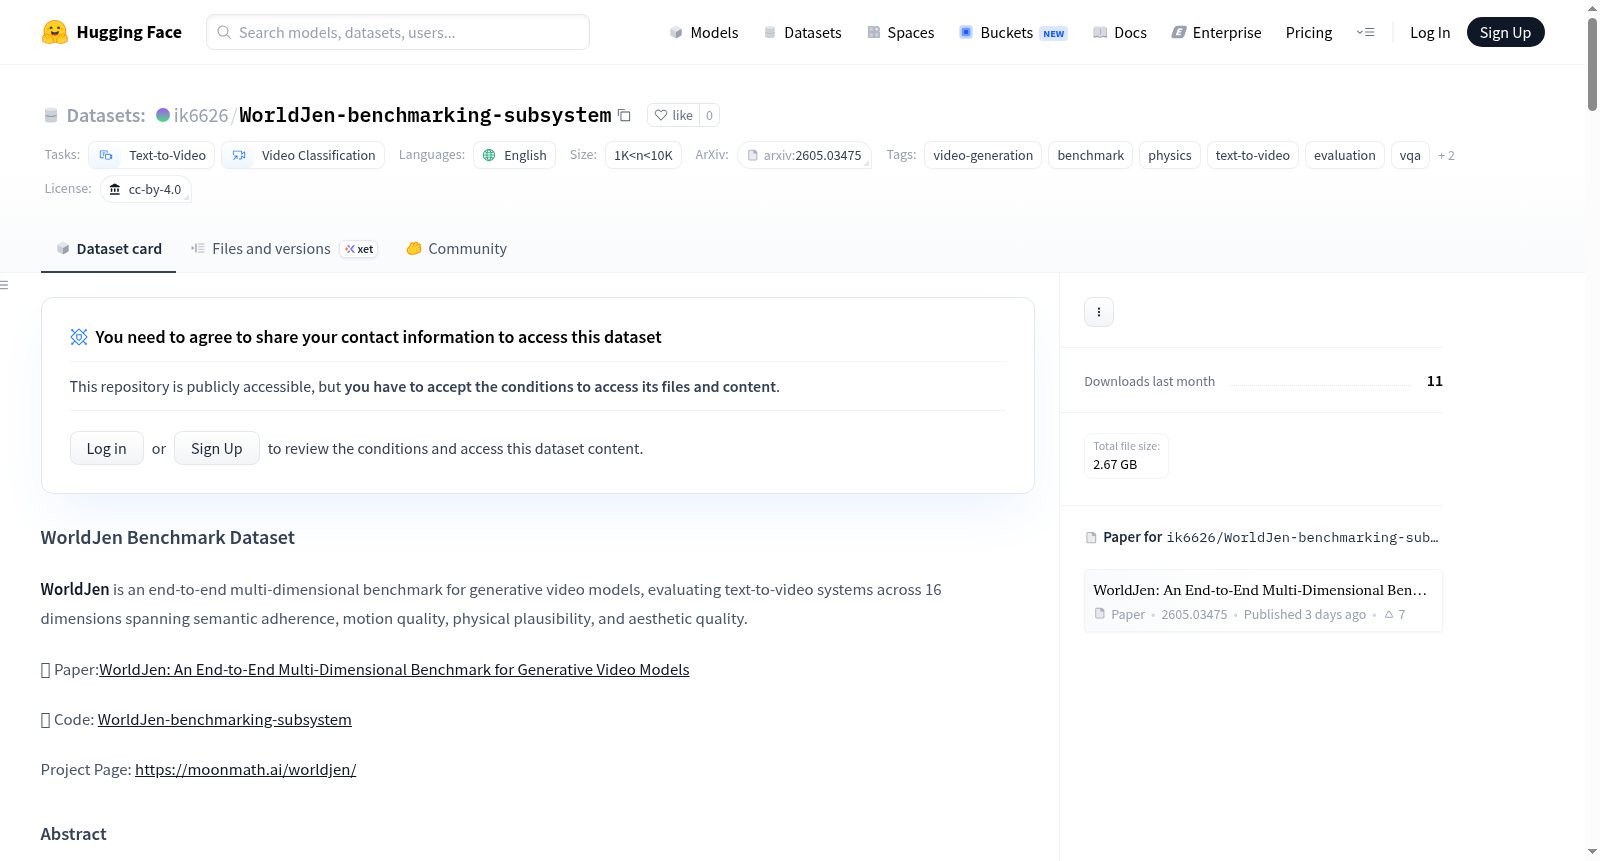Open the three-dot options menu in sidebar

click(x=1099, y=312)
